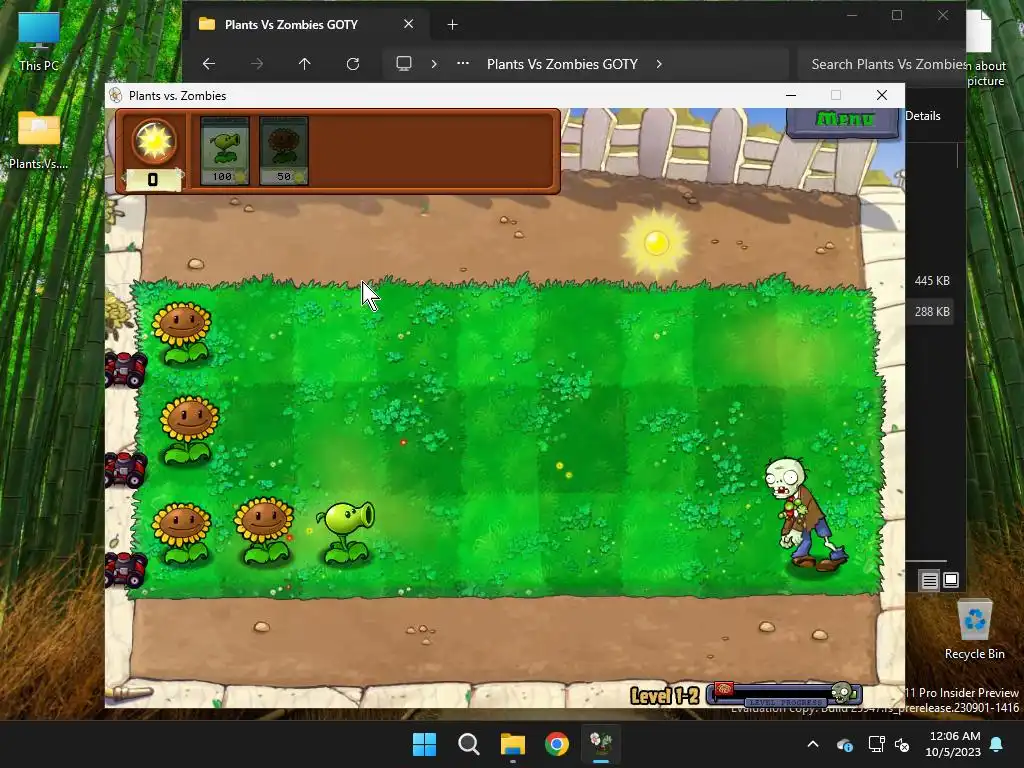Click the sunflower in the middle lawn row

189,430
